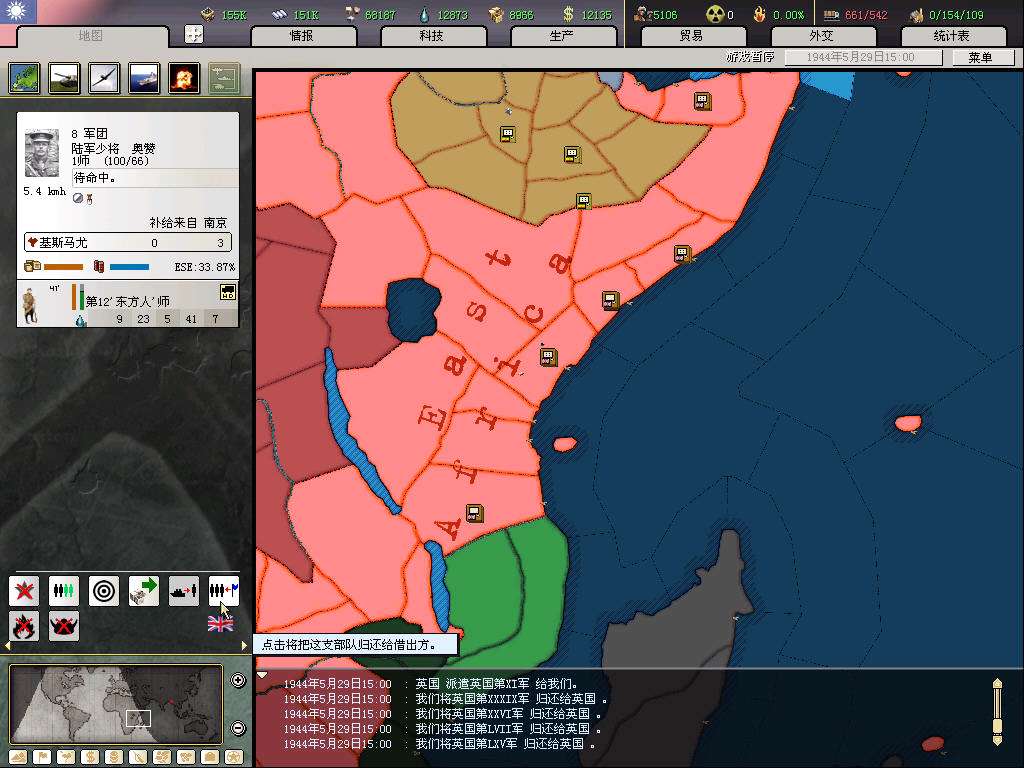
Task: Select the naval warship icon
Action: coord(144,78)
